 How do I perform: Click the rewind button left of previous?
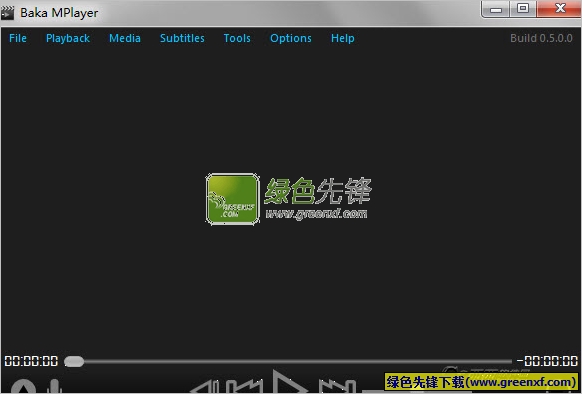pyautogui.click(x=206, y=387)
